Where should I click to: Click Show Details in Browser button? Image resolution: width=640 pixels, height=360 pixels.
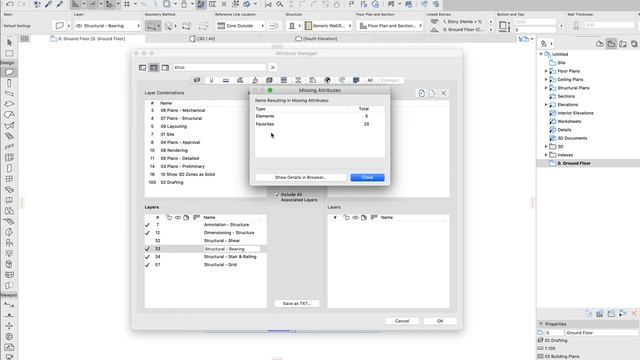300,178
